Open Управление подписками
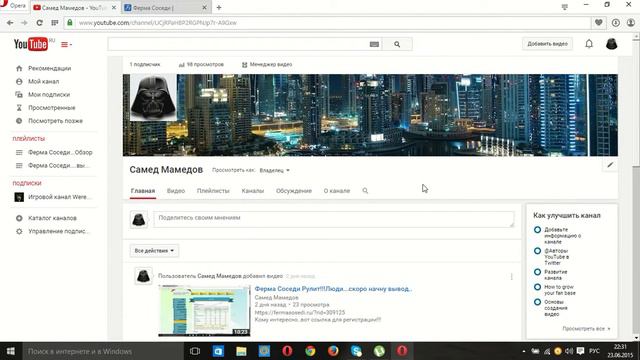This screenshot has width=640, height=360. pyautogui.click(x=58, y=231)
